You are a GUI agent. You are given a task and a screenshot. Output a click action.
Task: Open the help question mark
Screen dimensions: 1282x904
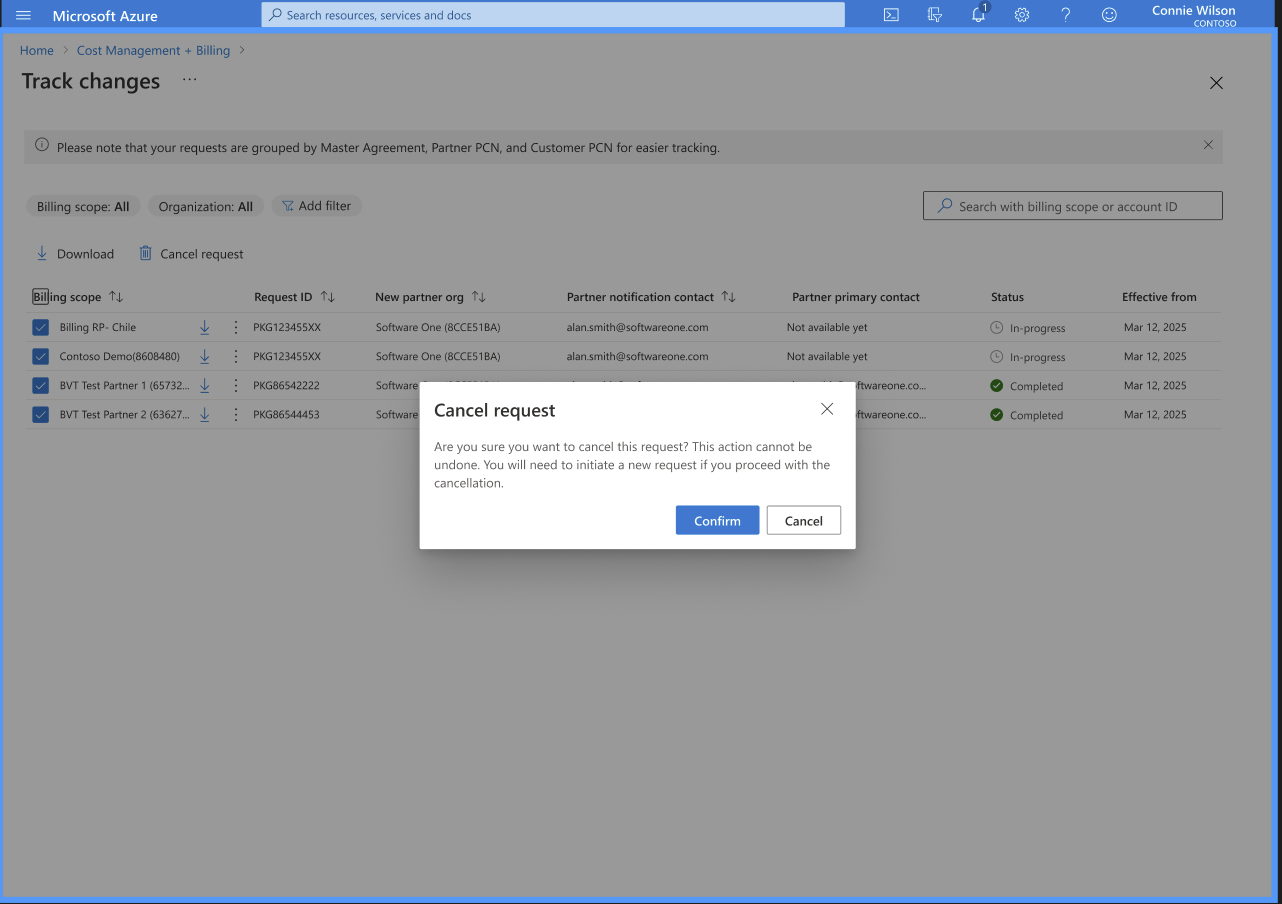tap(1066, 15)
